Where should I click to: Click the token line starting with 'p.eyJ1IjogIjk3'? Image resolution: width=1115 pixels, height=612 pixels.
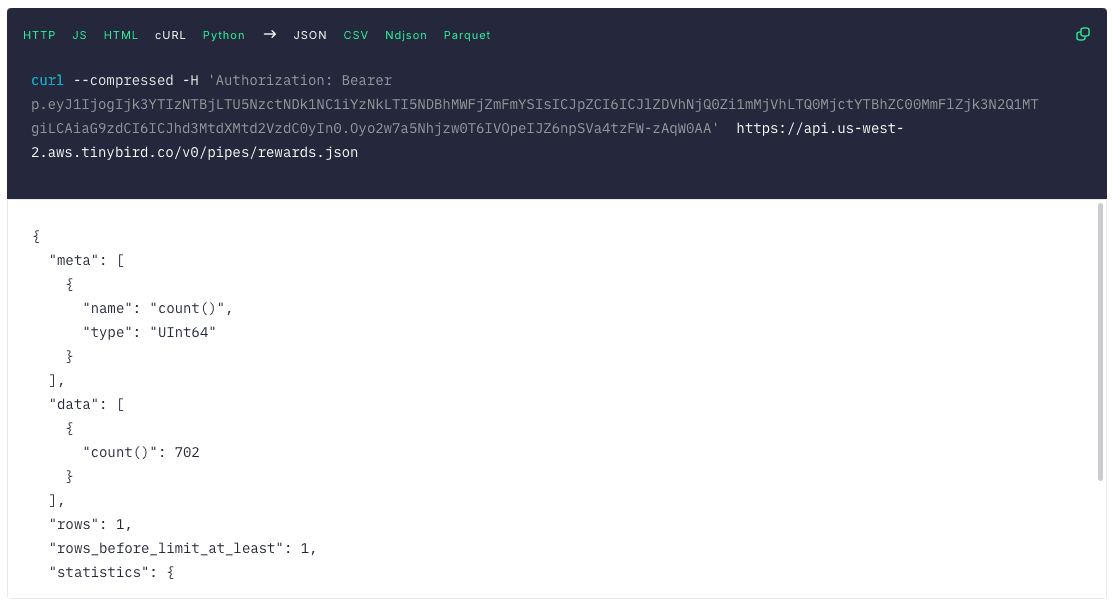(535, 104)
